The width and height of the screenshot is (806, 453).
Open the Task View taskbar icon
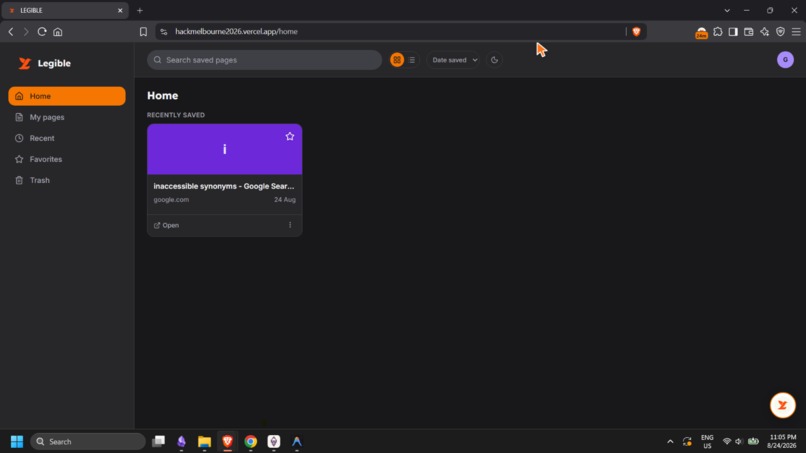(158, 442)
